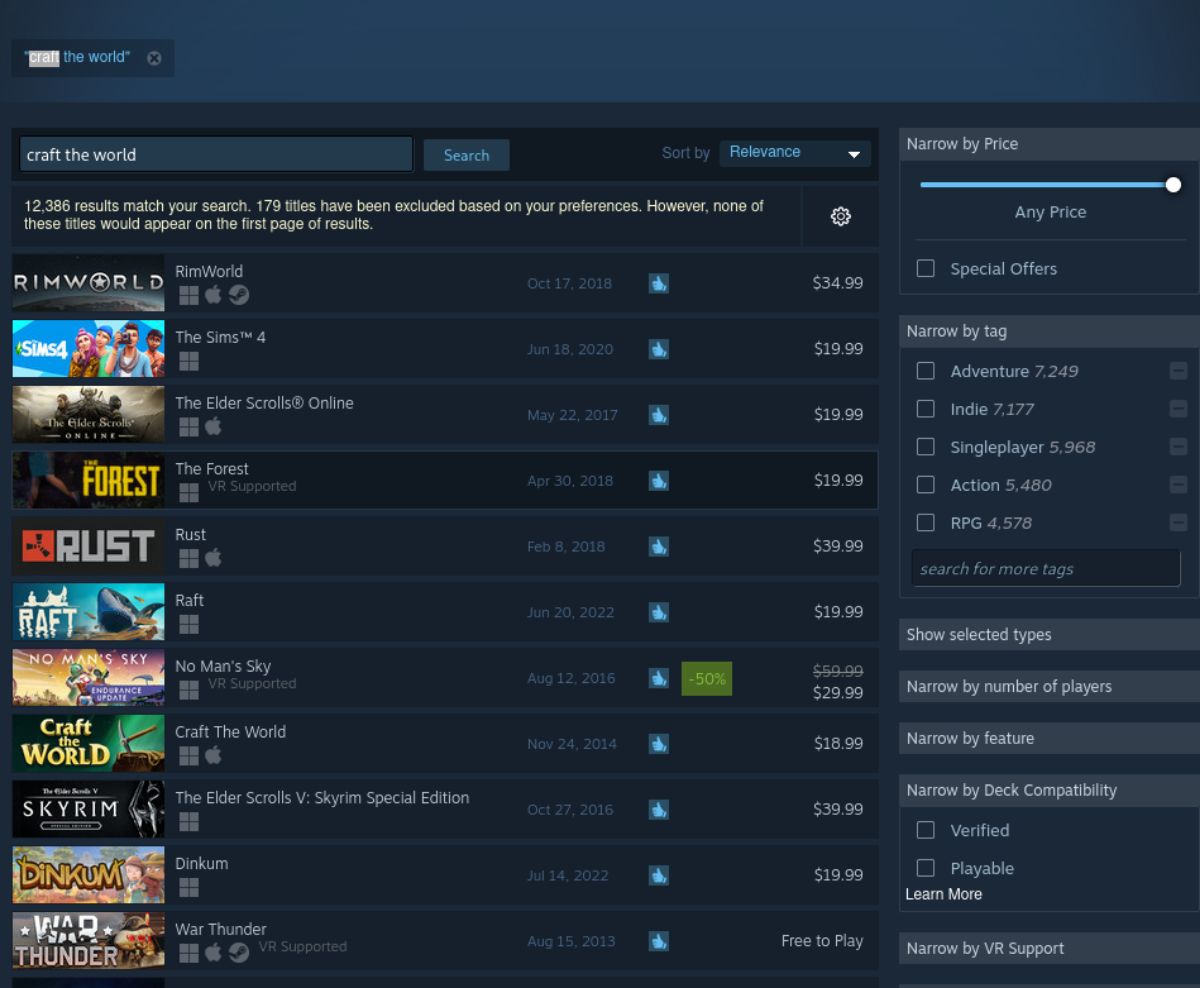Open search preferences via the gear icon

tap(840, 216)
